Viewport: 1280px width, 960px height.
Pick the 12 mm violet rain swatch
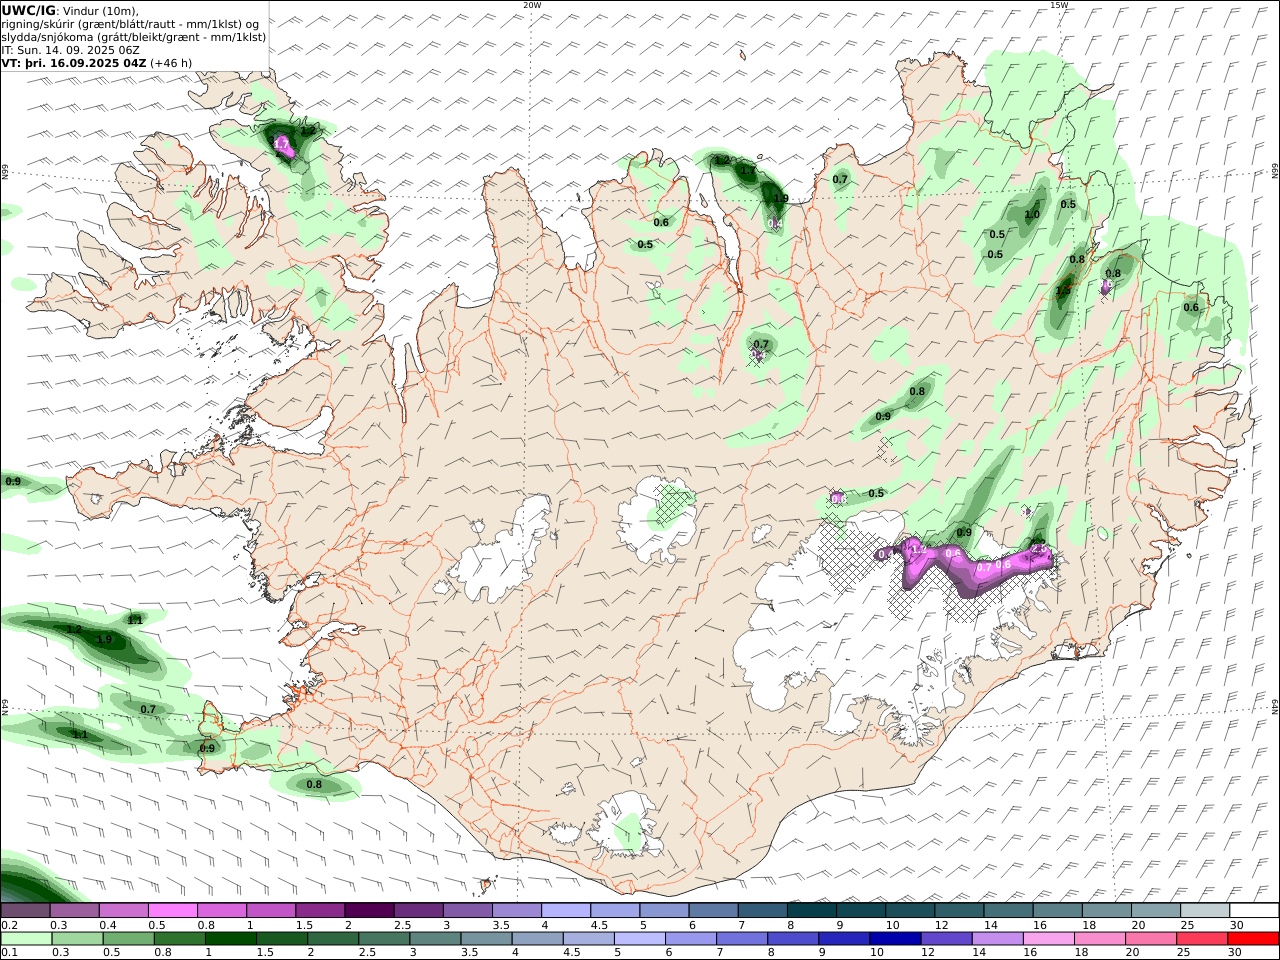point(945,939)
